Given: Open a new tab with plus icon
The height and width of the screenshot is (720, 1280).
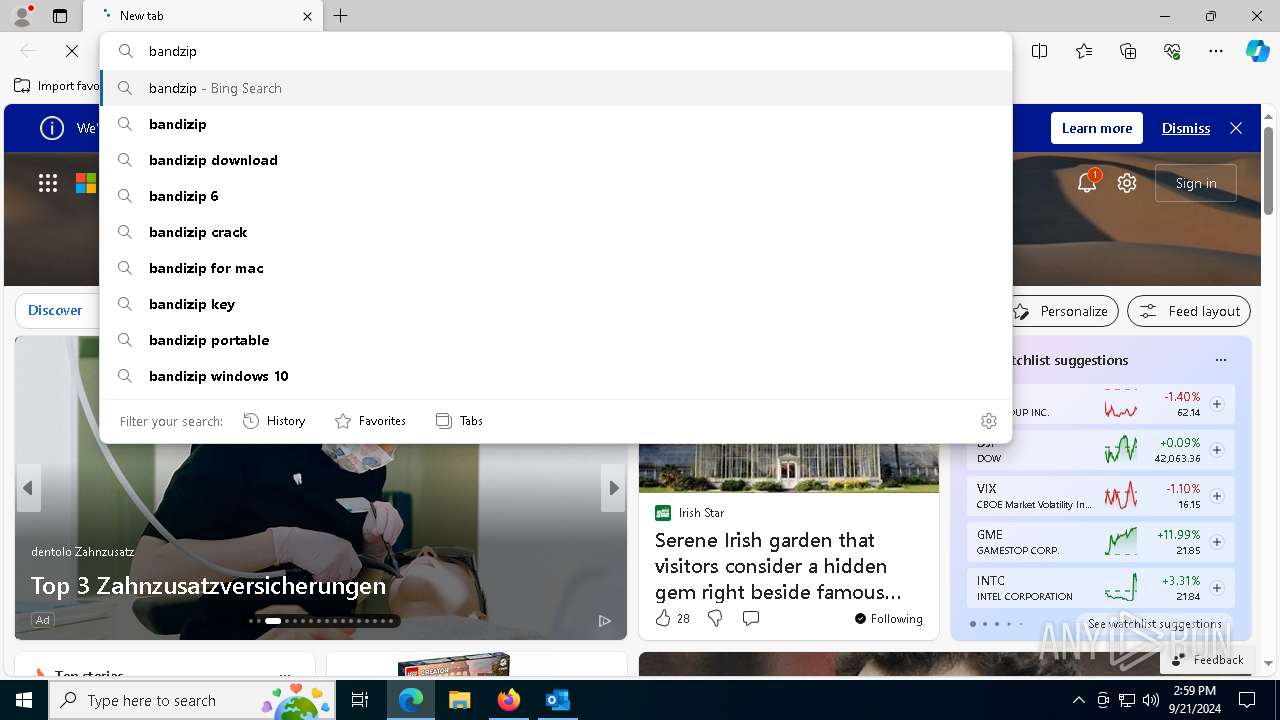Looking at the screenshot, I should pos(341,16).
